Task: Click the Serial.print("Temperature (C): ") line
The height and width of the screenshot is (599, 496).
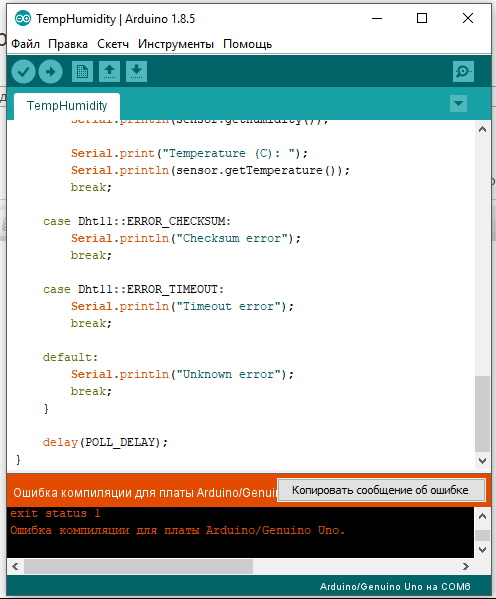Action: pyautogui.click(x=189, y=154)
